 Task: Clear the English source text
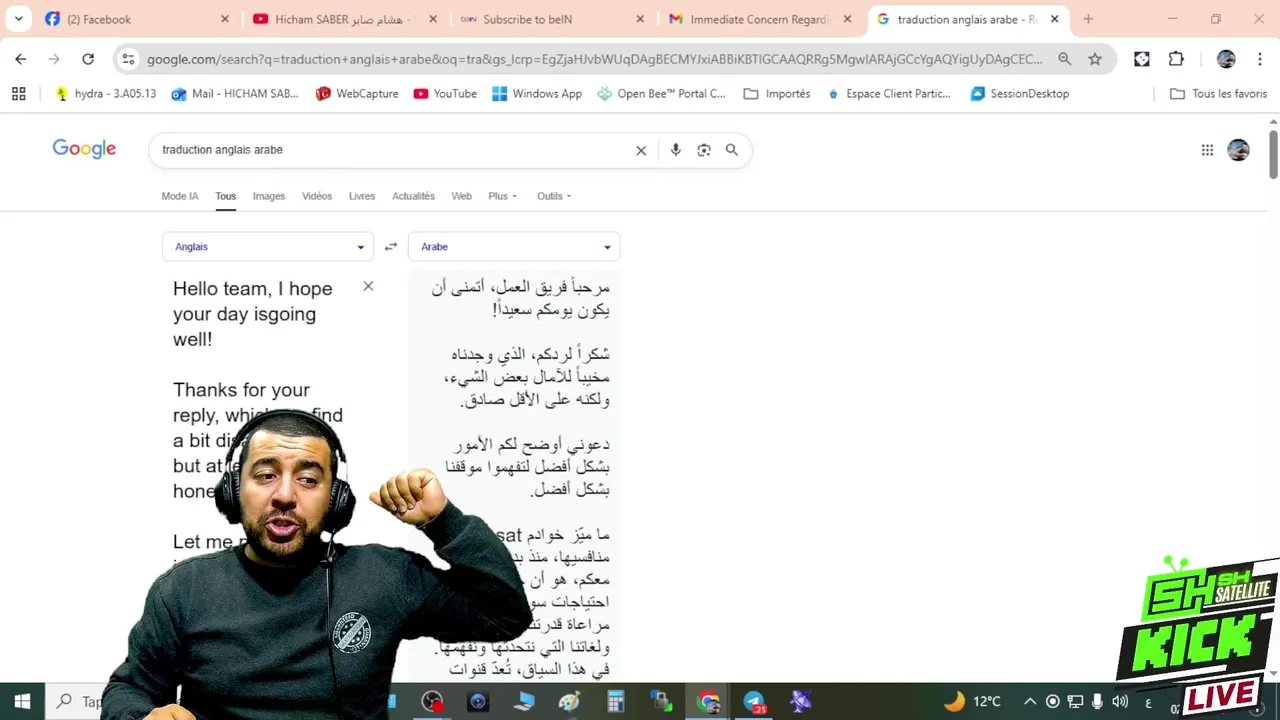[368, 287]
